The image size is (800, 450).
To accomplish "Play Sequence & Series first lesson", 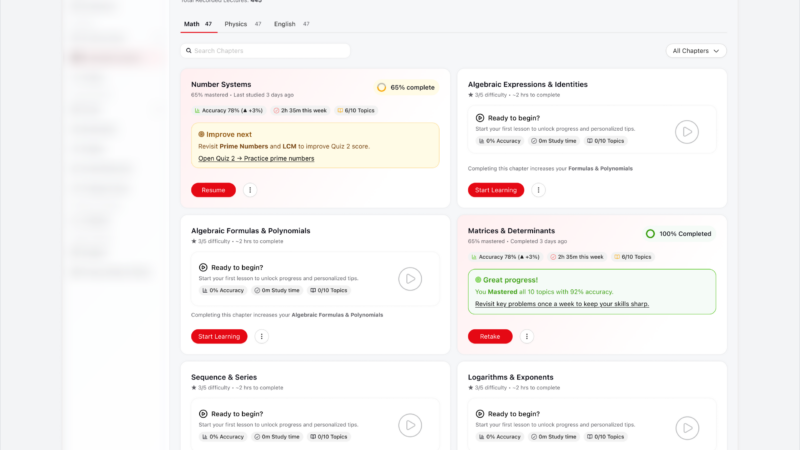I will pos(410,426).
